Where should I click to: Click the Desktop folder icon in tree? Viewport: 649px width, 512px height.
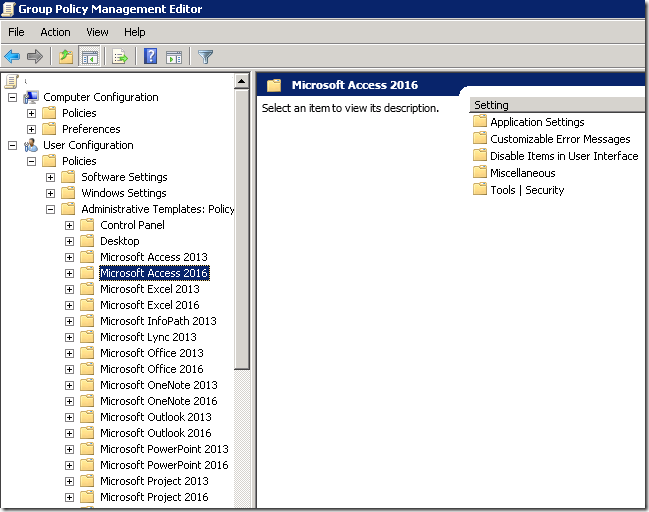click(87, 241)
